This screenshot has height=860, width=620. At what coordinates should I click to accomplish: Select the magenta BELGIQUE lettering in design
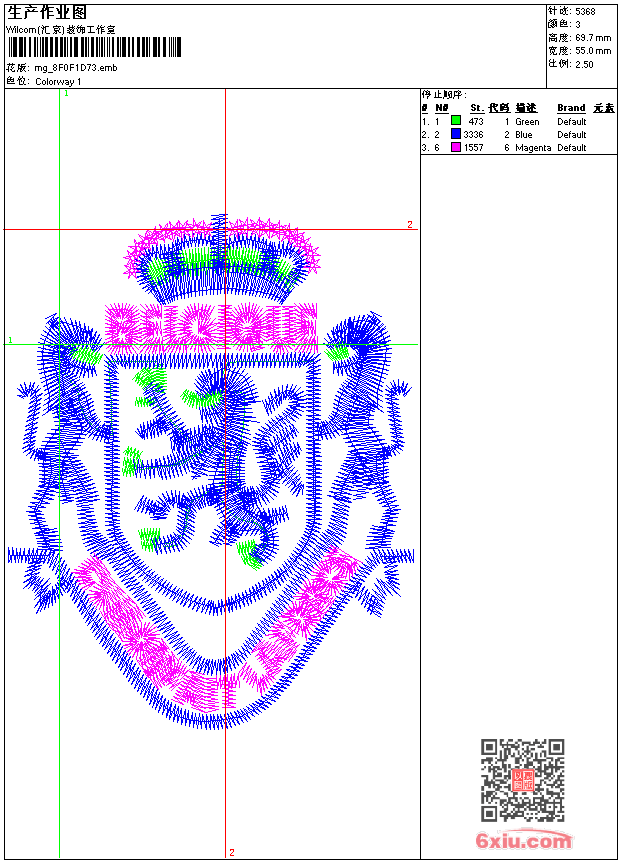pyautogui.click(x=211, y=326)
